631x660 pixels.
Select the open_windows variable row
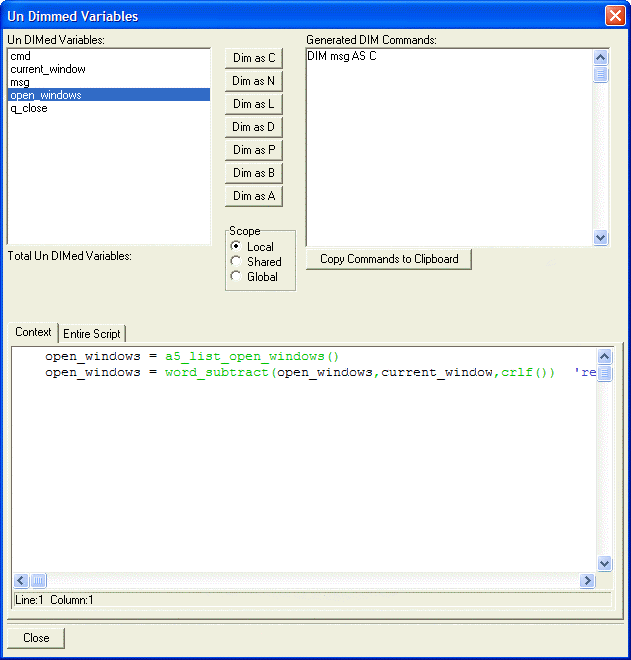click(109, 95)
